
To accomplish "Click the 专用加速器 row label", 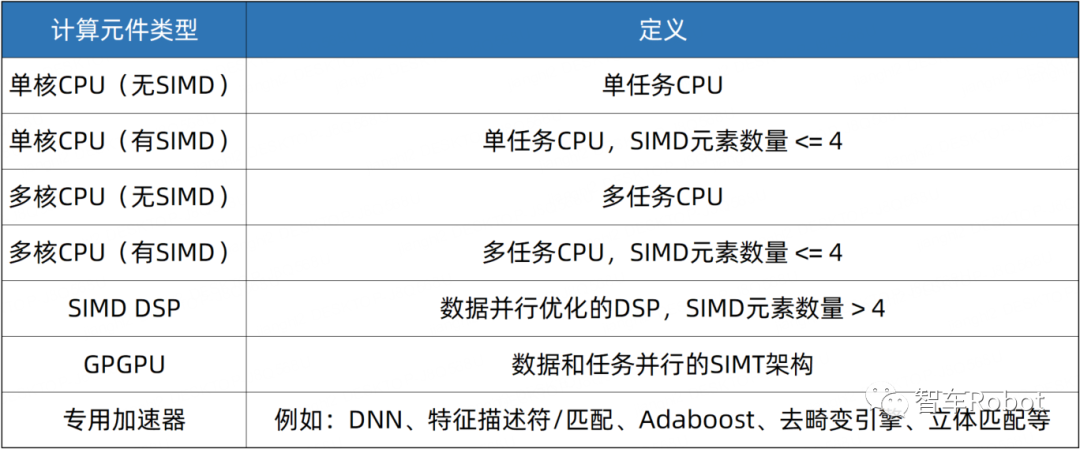I will point(124,420).
